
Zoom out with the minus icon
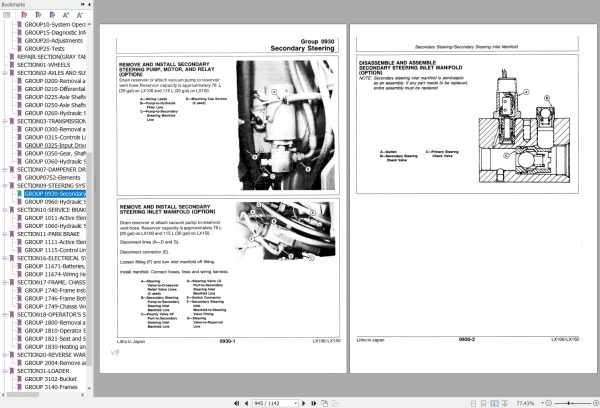pyautogui.click(x=548, y=403)
